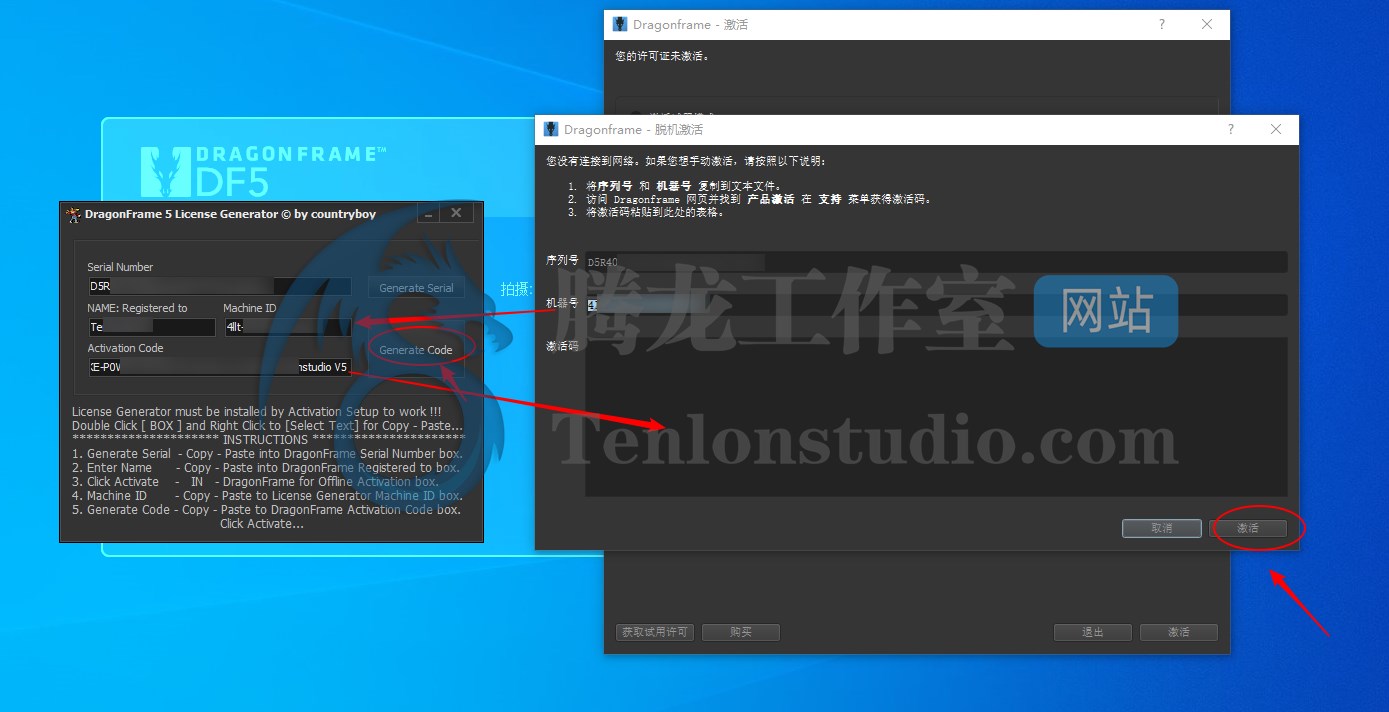Click the instruction line '1. Generate Serial'
The height and width of the screenshot is (712, 1389).
click(x=266, y=454)
